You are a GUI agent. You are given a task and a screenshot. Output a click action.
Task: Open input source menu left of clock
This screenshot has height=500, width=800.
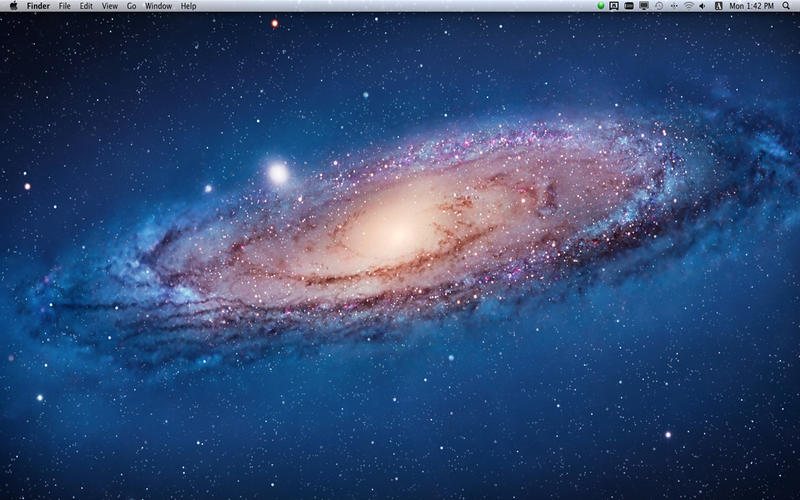pyautogui.click(x=718, y=6)
